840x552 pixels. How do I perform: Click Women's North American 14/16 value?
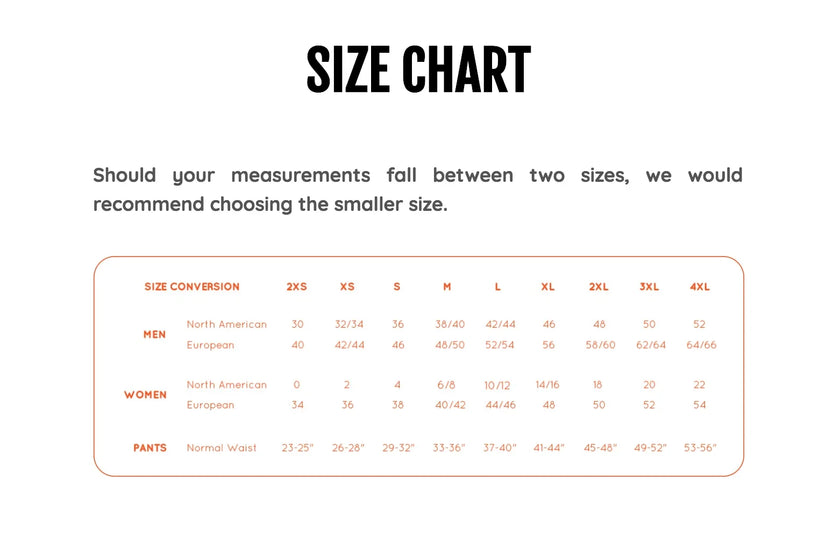coord(548,385)
